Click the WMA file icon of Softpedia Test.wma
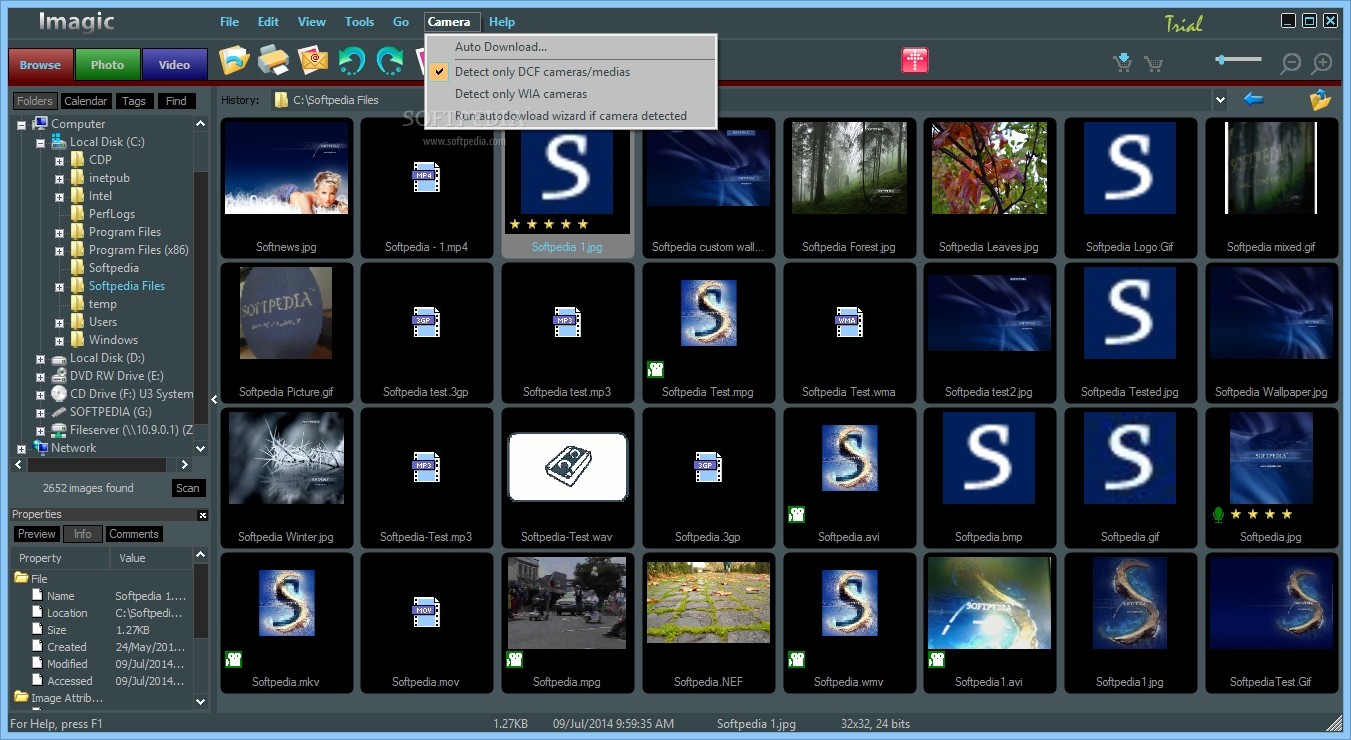The height and width of the screenshot is (740, 1351). pyautogui.click(x=849, y=321)
